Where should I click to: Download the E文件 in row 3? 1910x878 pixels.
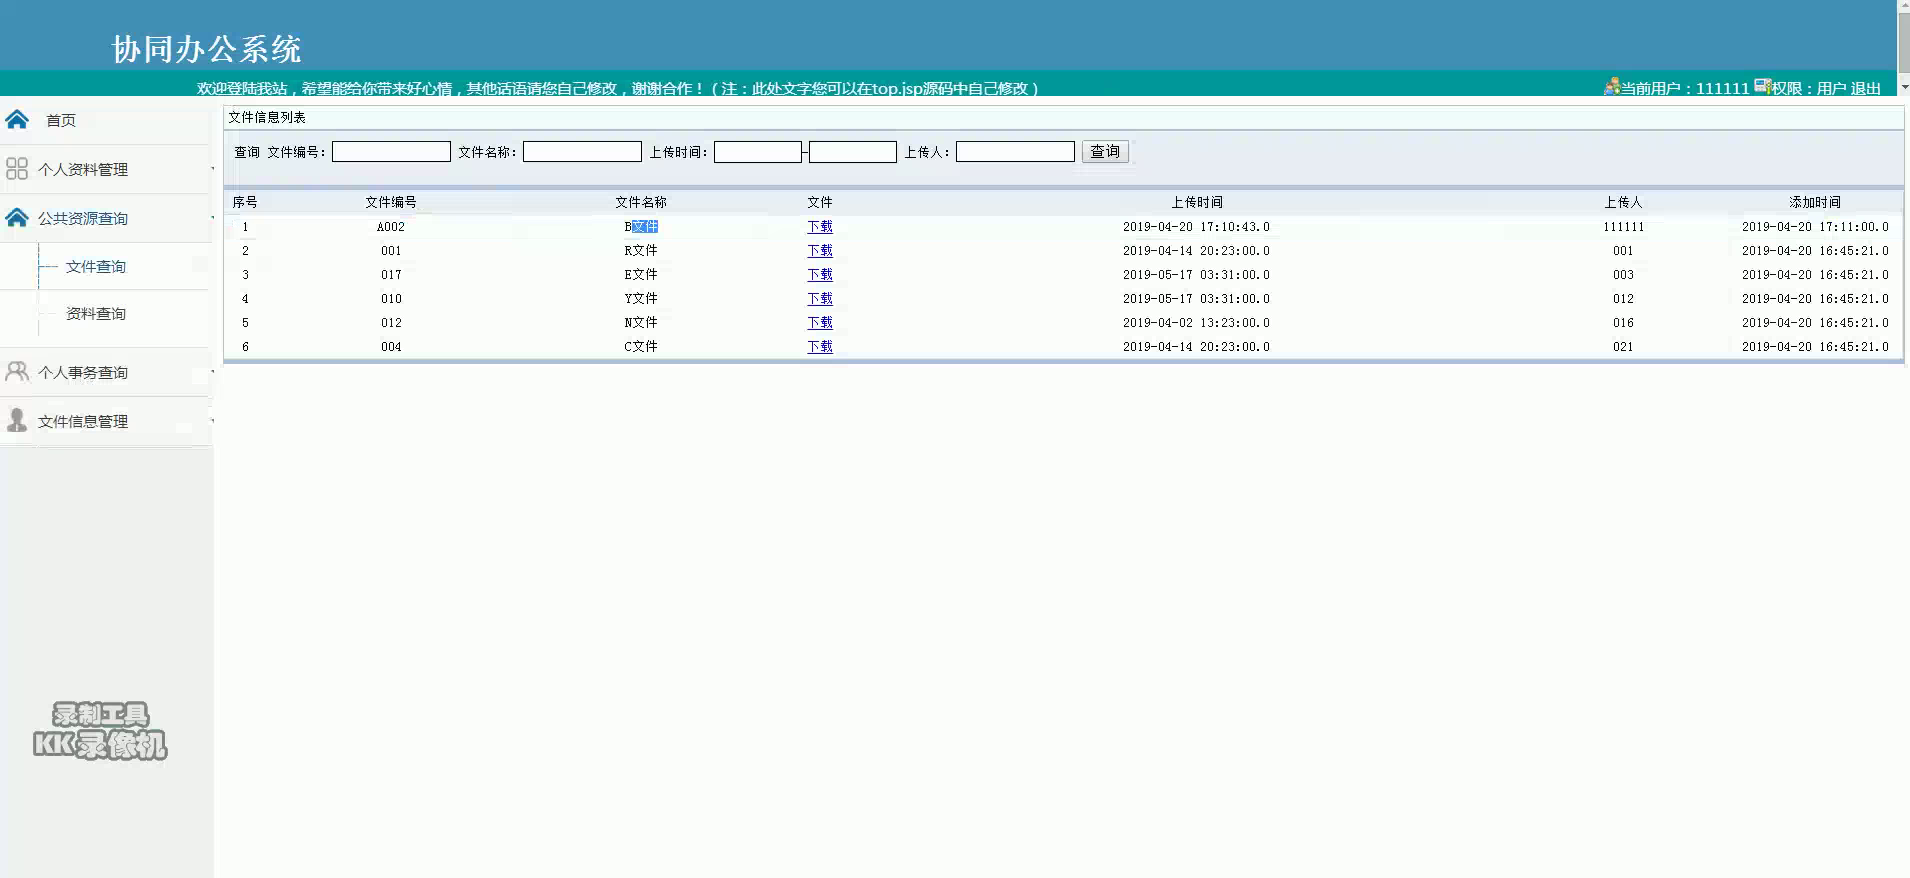820,275
